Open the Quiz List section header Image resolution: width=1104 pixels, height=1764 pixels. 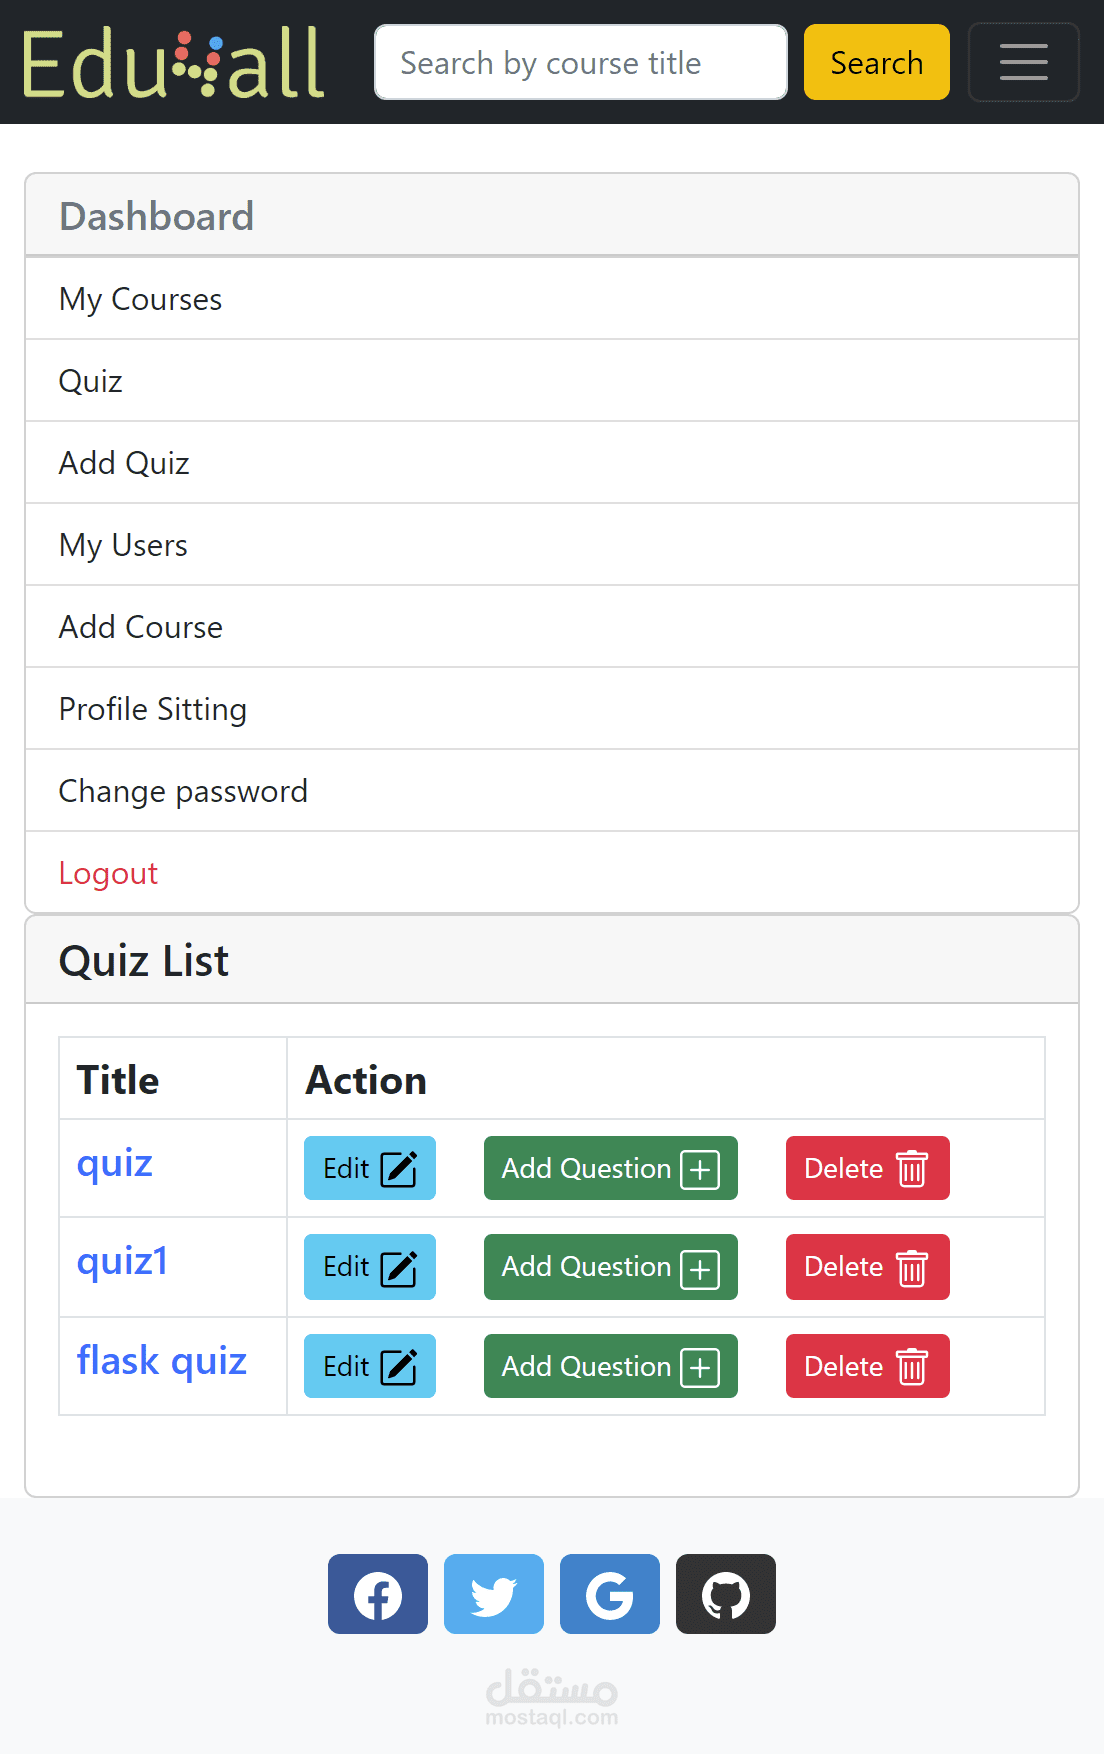tap(144, 959)
